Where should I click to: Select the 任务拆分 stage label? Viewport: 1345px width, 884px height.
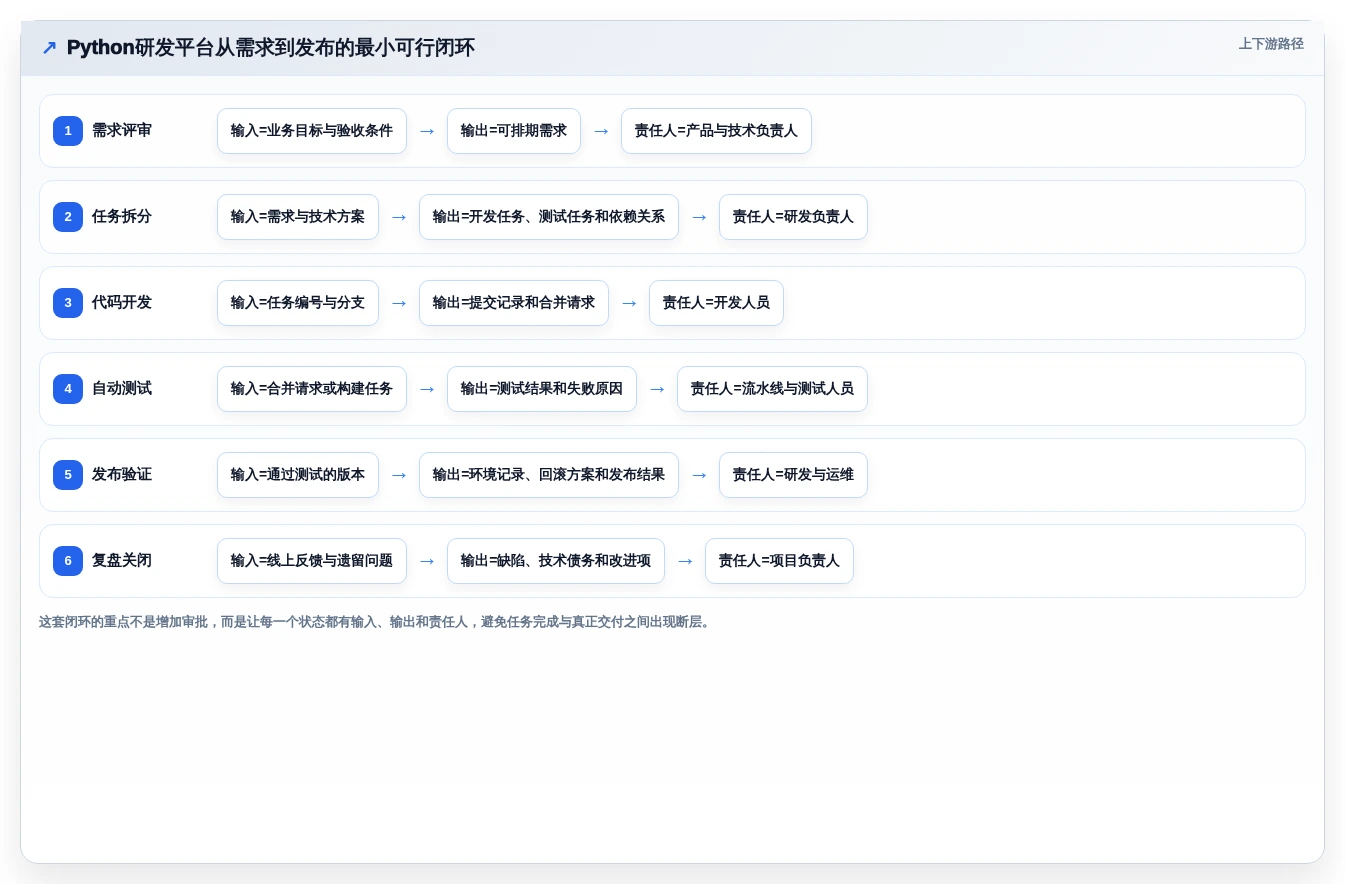pyautogui.click(x=122, y=217)
